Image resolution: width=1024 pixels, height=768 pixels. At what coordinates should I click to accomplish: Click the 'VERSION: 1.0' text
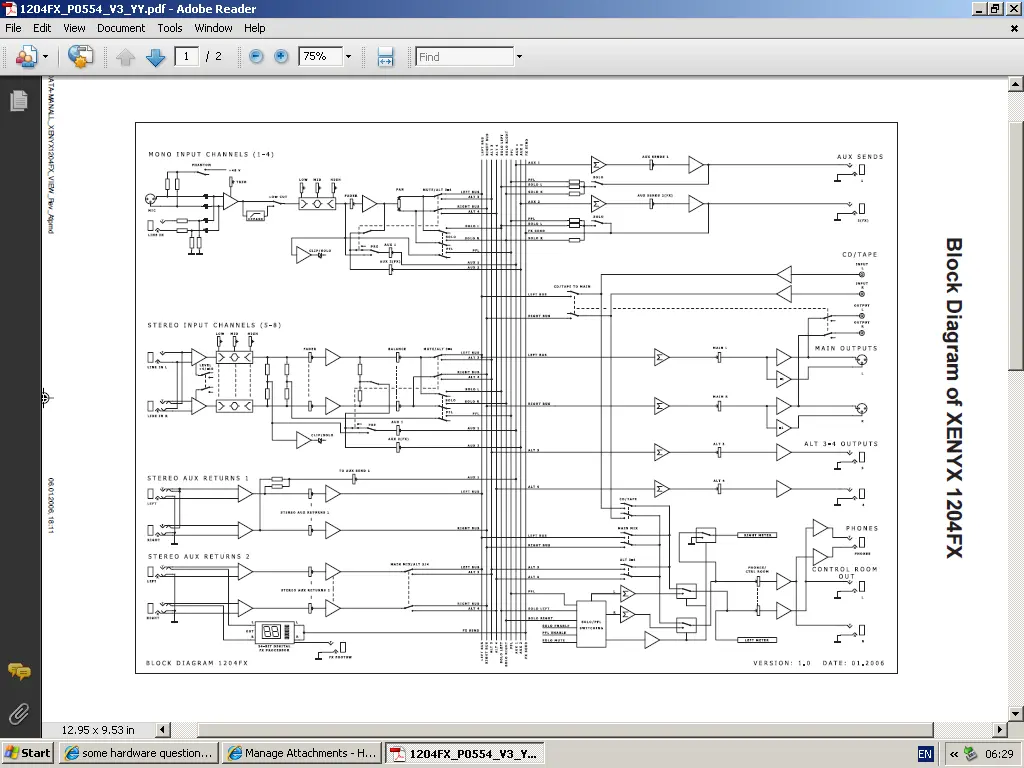782,663
